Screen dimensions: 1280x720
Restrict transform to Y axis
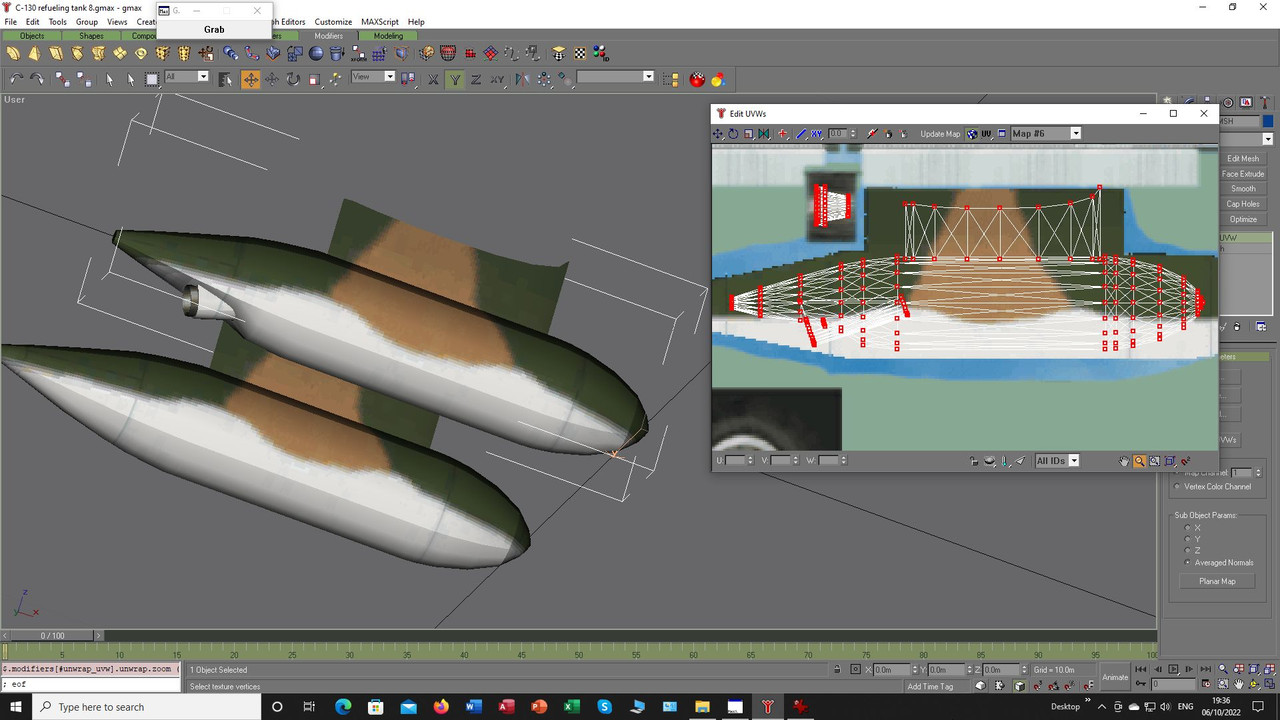[x=455, y=79]
